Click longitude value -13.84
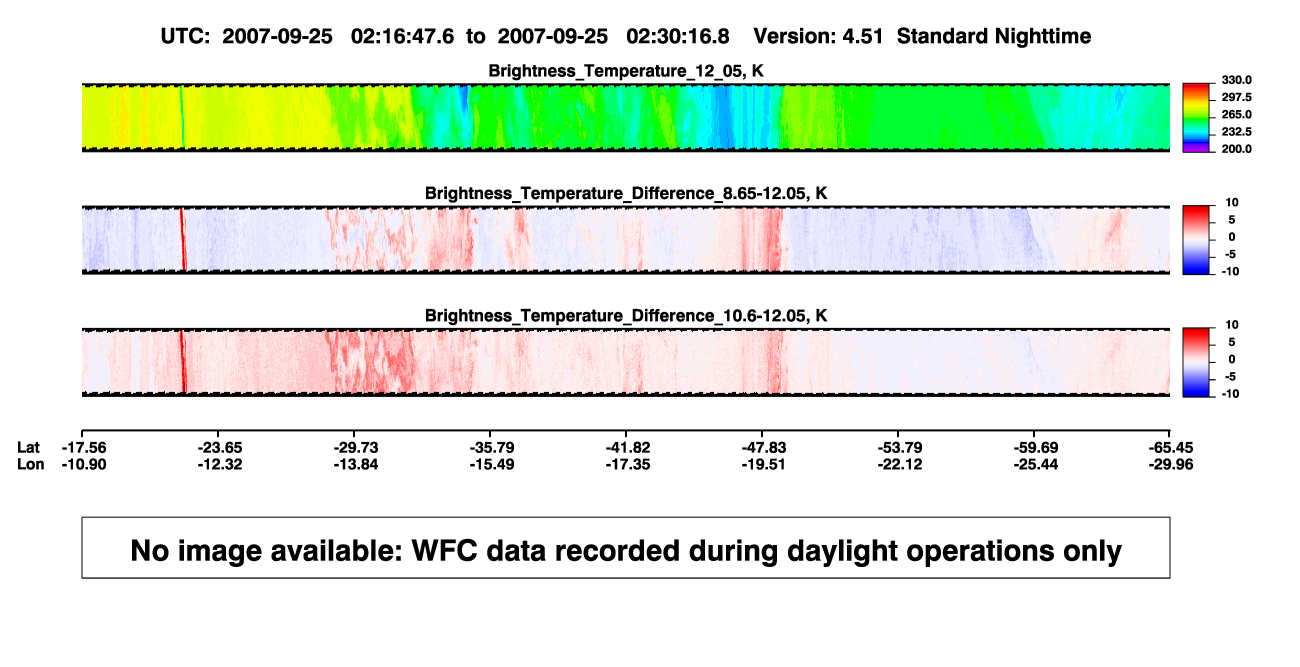This screenshot has width=1300, height=667. [x=356, y=464]
